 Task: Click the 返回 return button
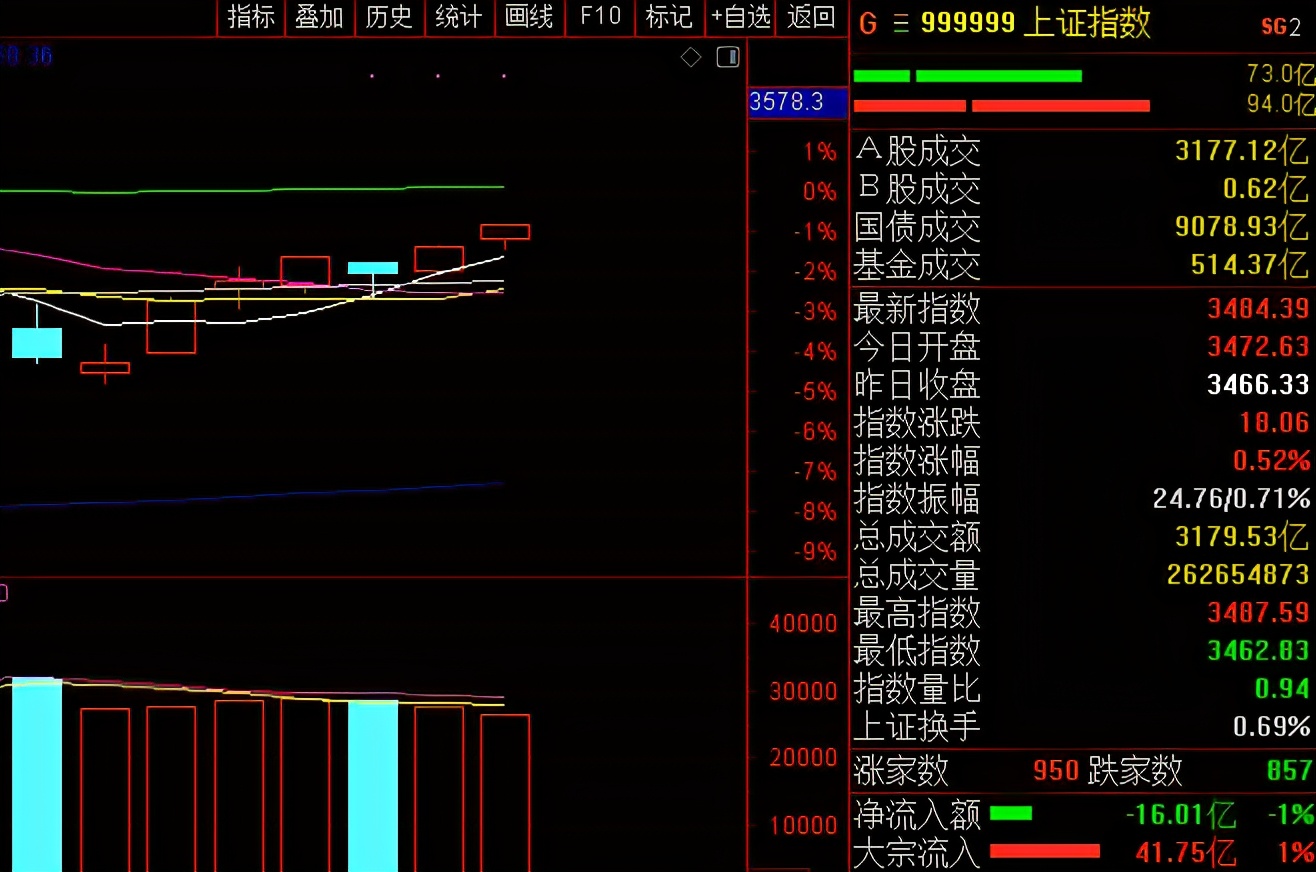coord(809,17)
